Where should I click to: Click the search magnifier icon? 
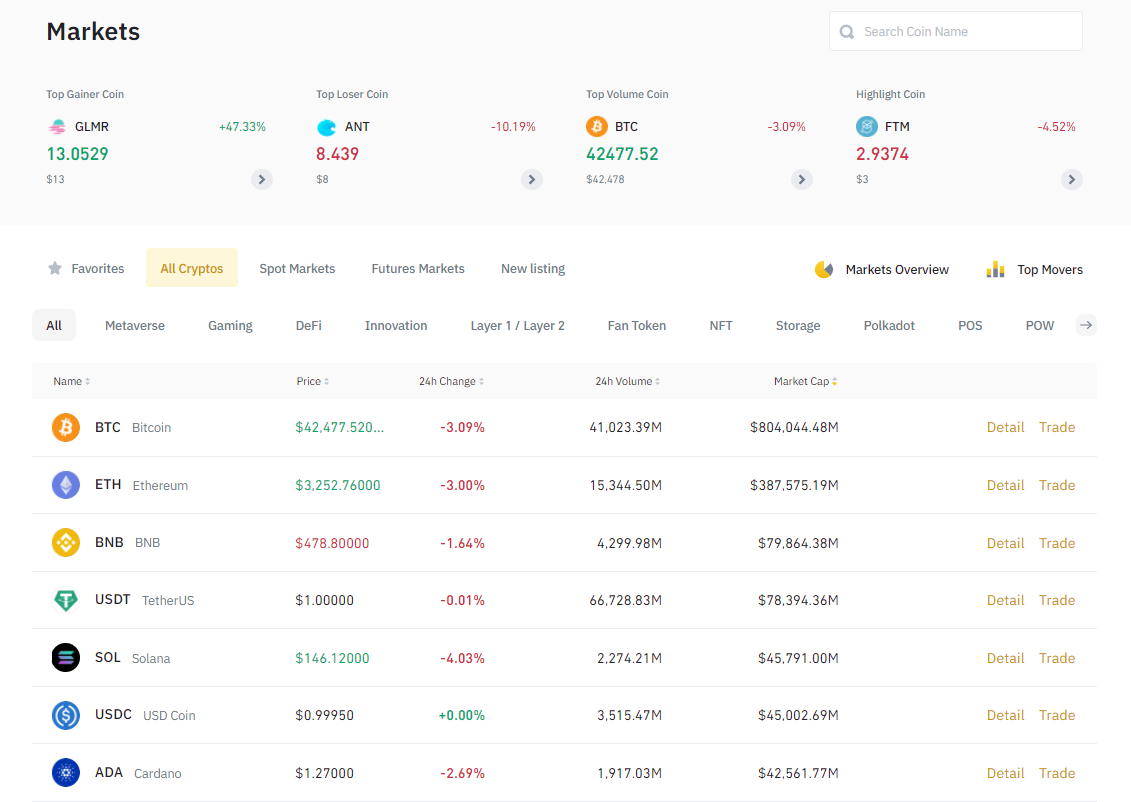(x=847, y=32)
